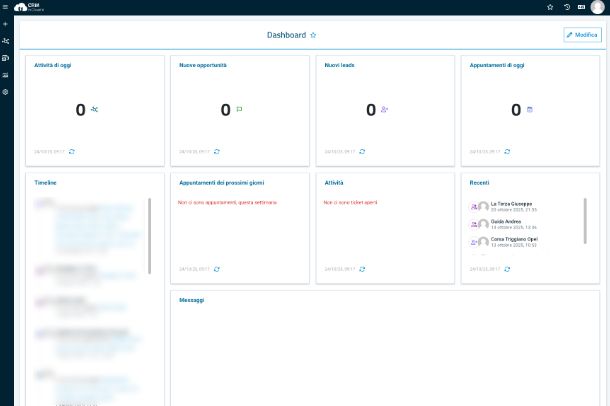Refresh the Nuove opportunità widget
The height and width of the screenshot is (406, 610).
[x=217, y=152]
